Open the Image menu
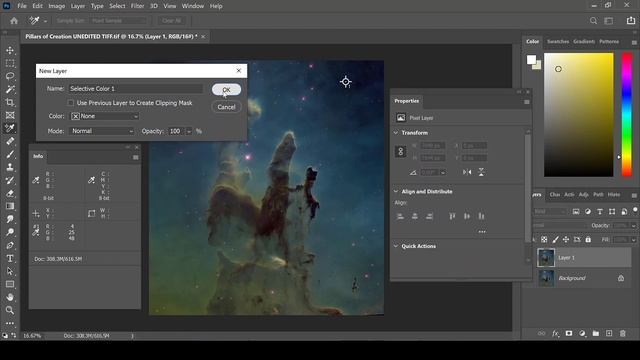This screenshot has height=360, width=640. click(x=56, y=6)
